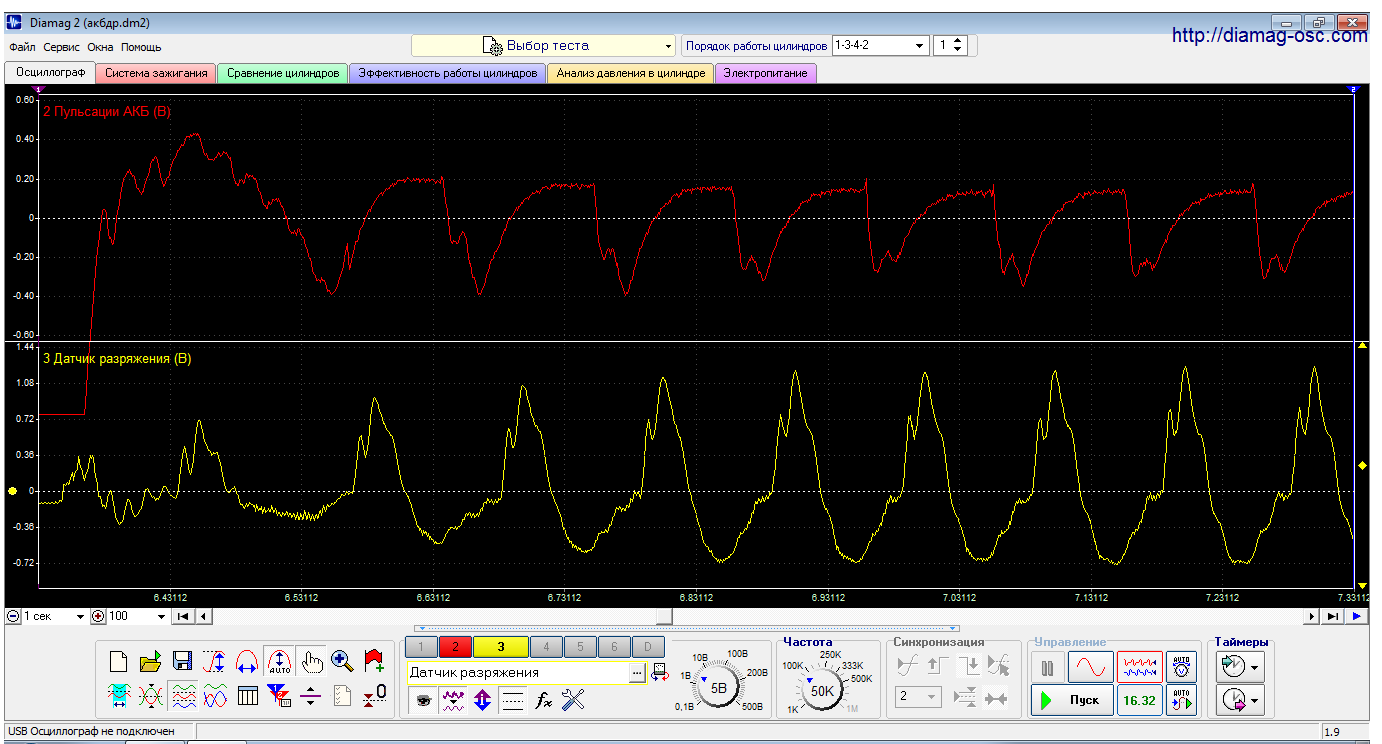The width and height of the screenshot is (1382, 744).
Task: Select channel 5 button
Action: tap(580, 646)
